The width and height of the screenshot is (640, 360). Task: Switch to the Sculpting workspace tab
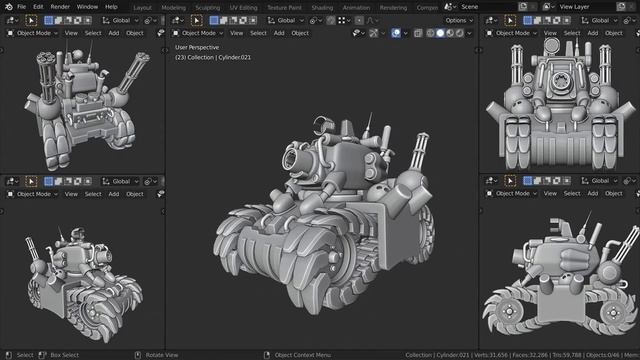point(207,8)
